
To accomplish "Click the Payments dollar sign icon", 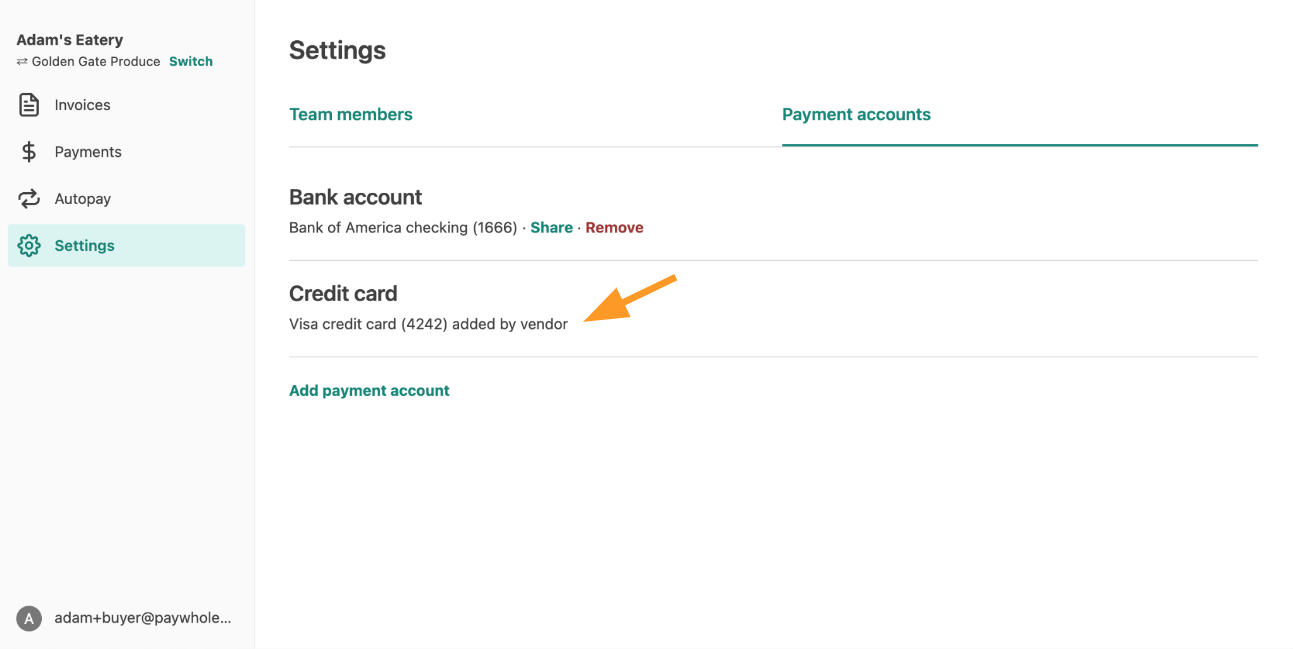I will [29, 152].
